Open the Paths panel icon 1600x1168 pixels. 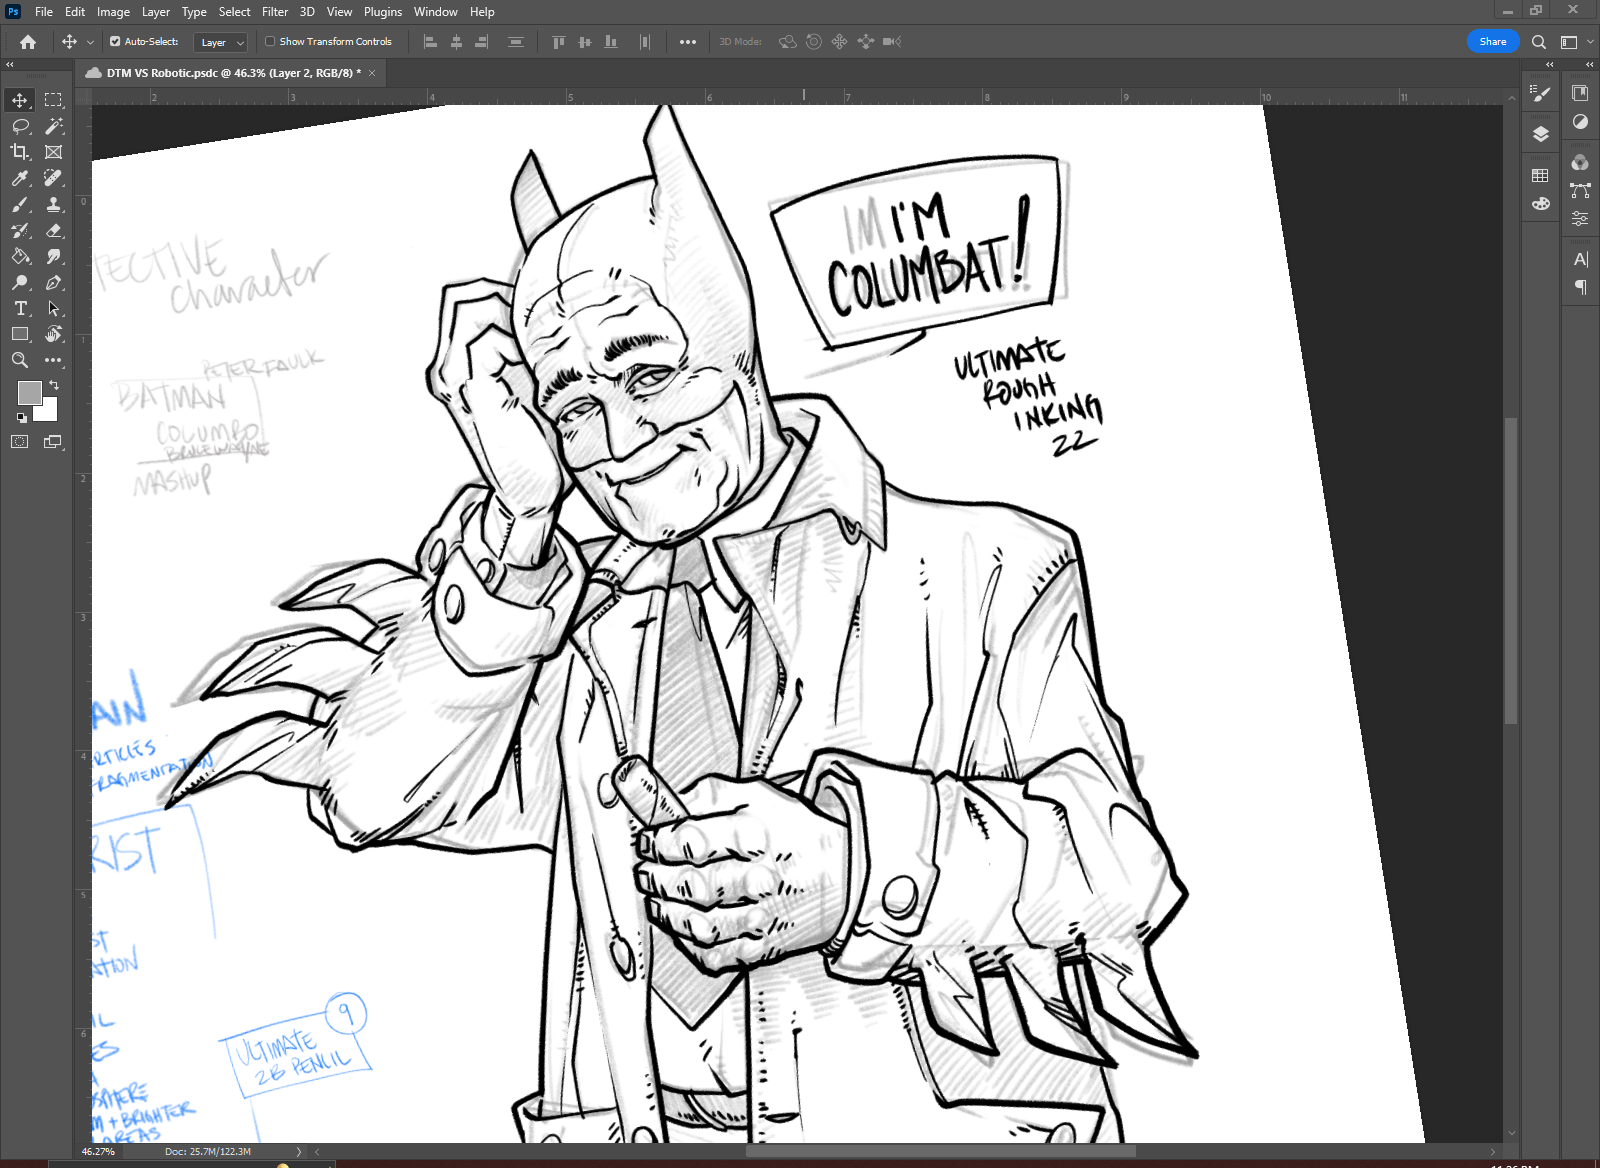pos(1580,190)
